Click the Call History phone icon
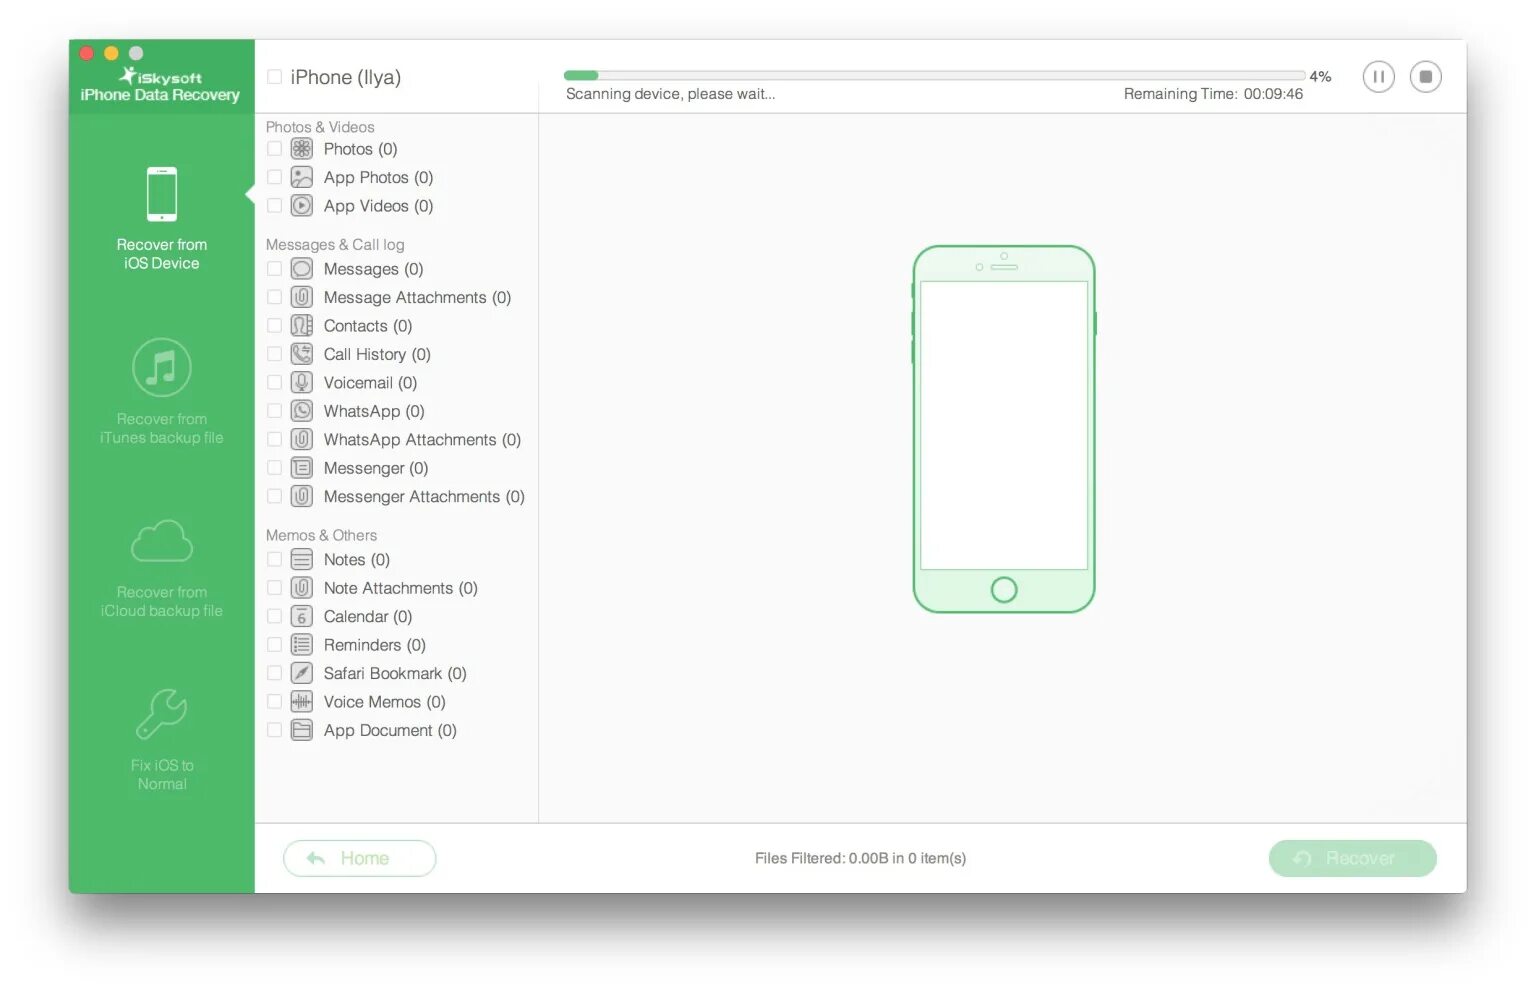 302,354
